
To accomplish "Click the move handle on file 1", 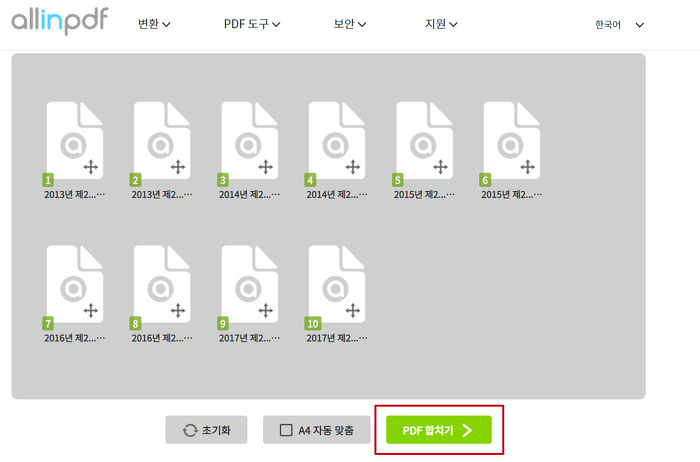I will coord(91,167).
